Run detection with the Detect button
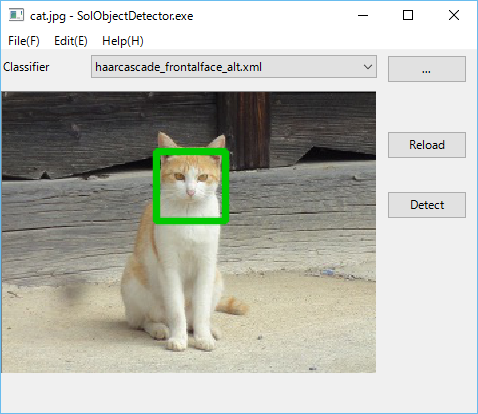This screenshot has height=414, width=478. tap(427, 205)
